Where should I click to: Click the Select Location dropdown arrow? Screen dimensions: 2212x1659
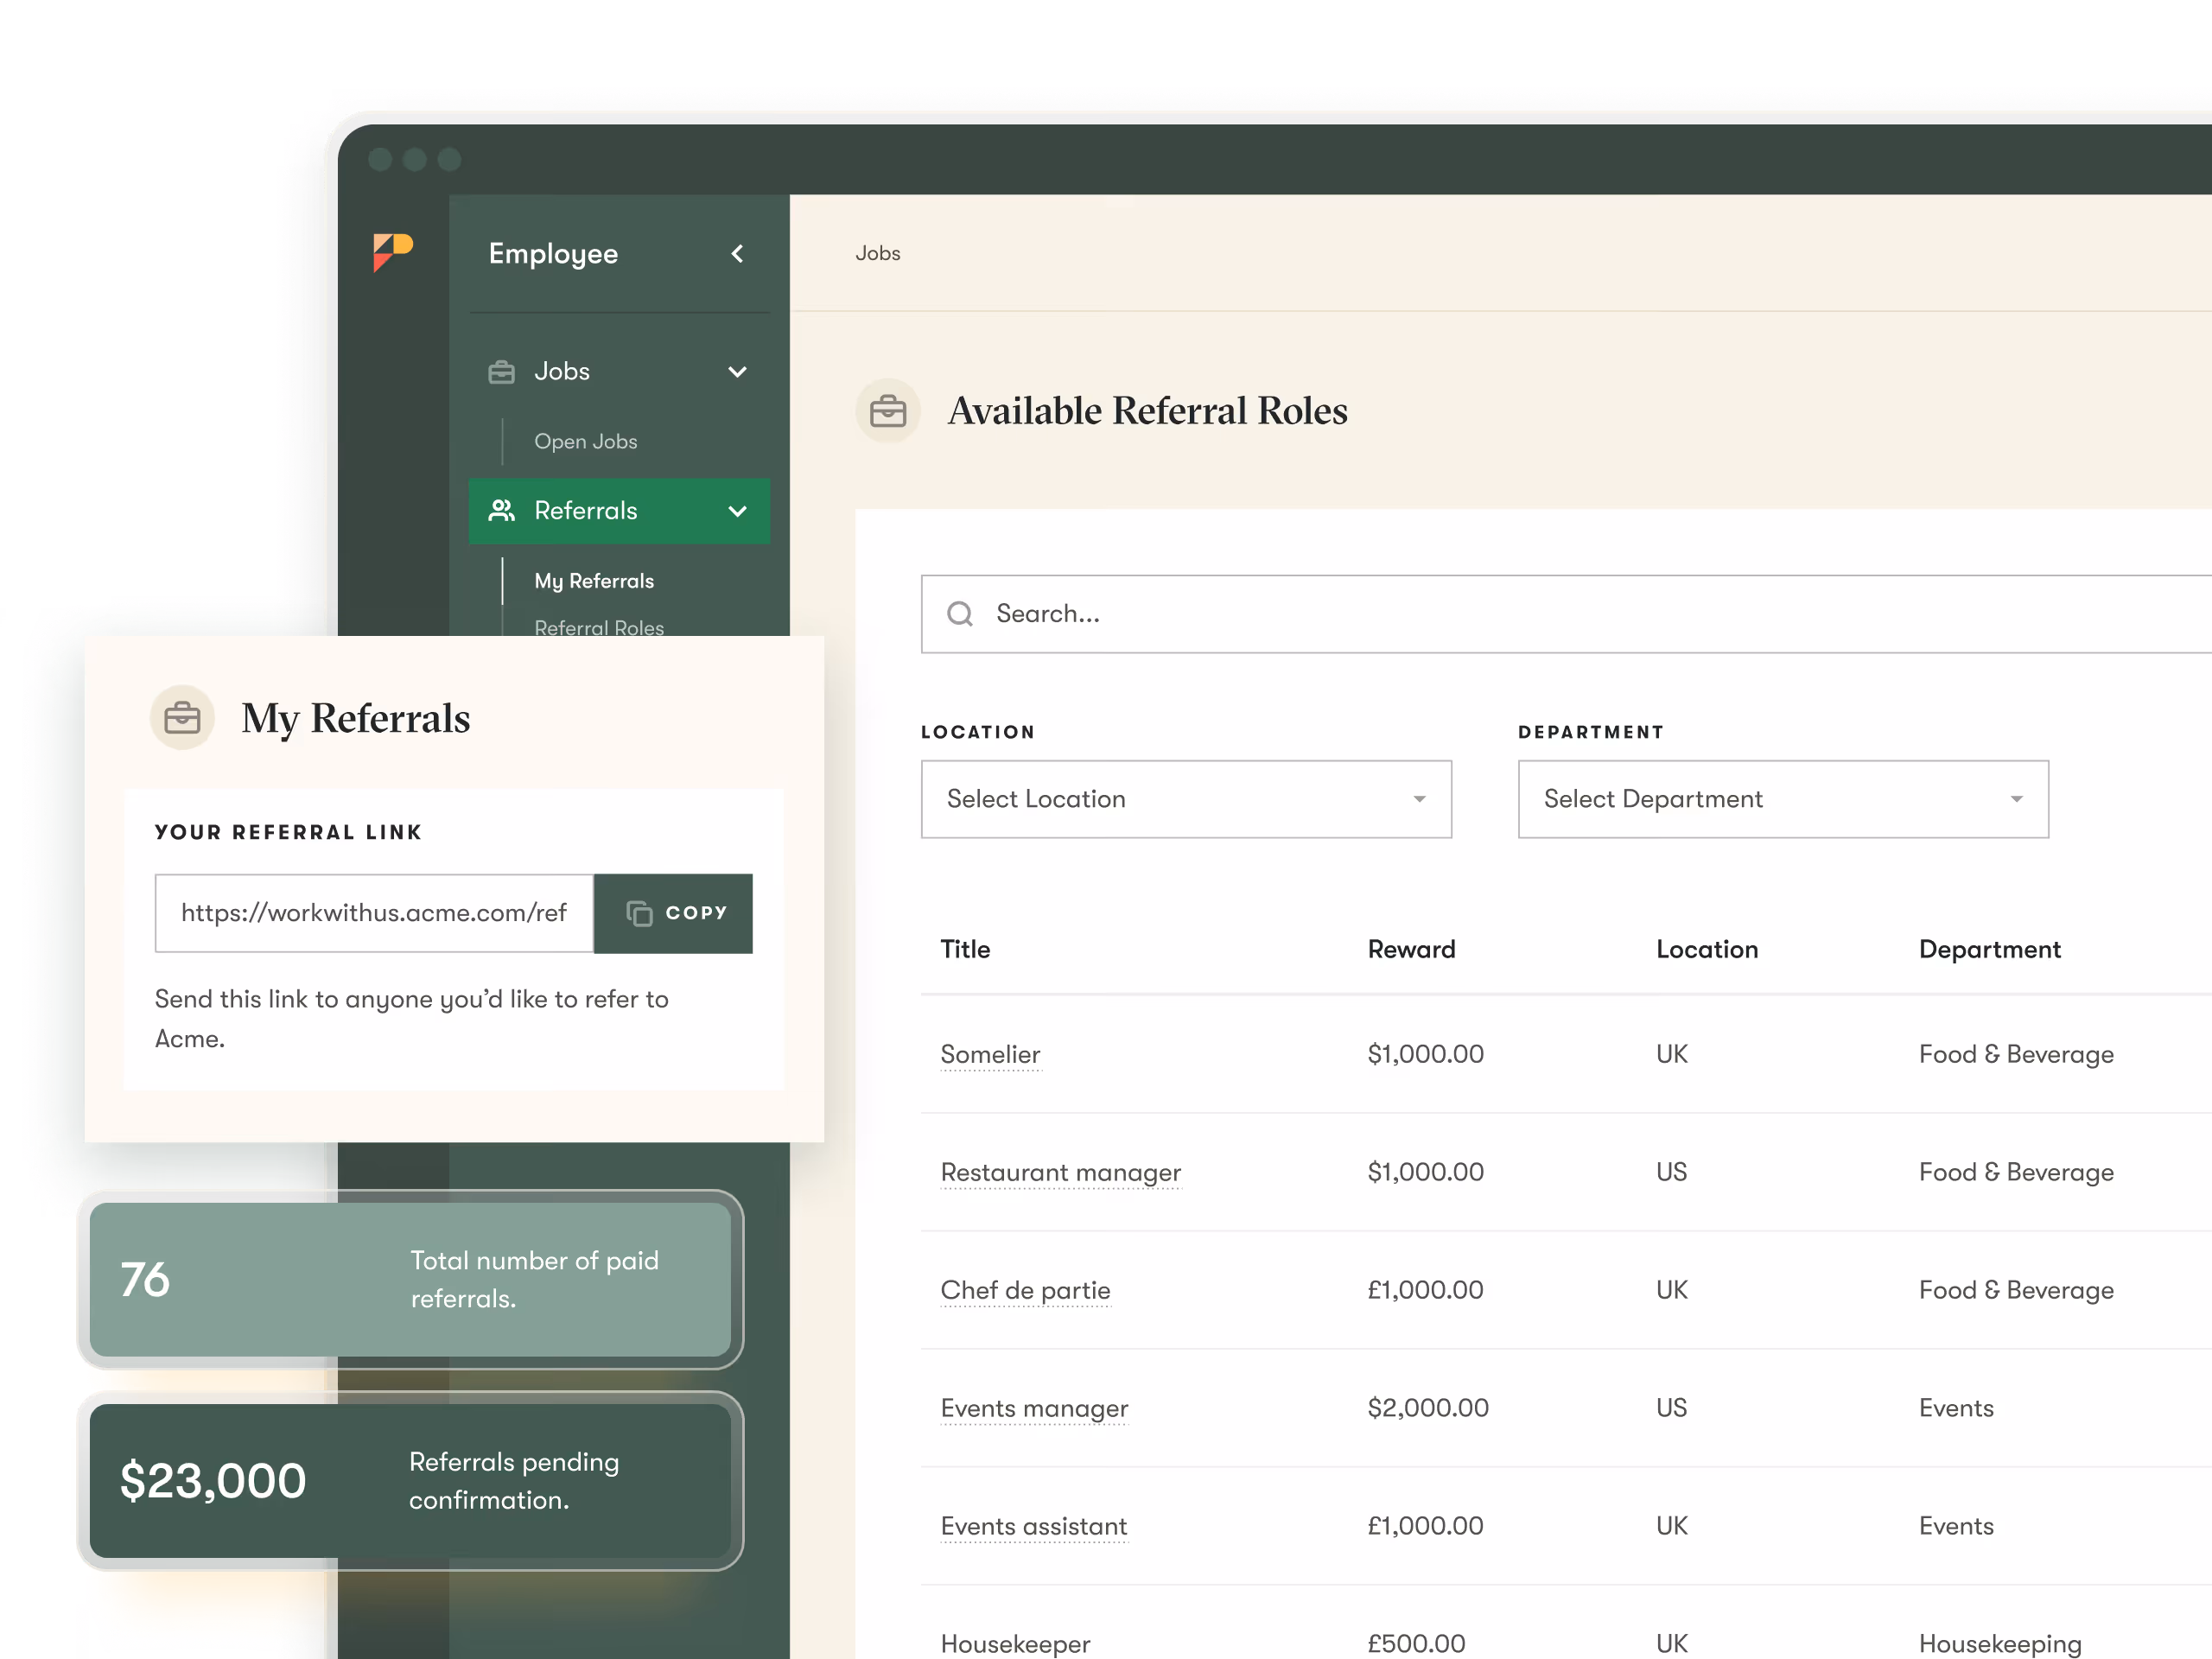(1419, 799)
